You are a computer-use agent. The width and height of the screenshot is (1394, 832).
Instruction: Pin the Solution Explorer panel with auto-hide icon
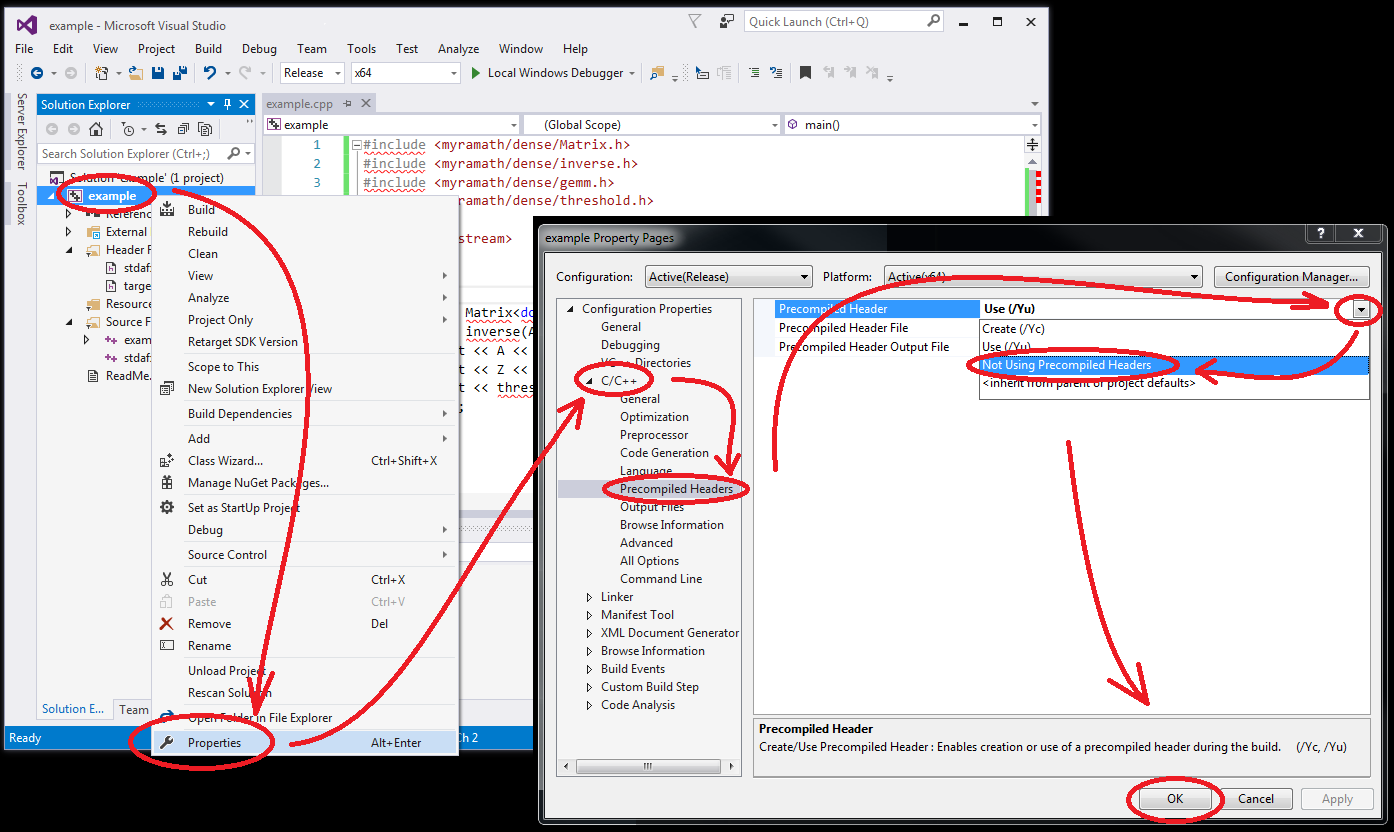click(227, 104)
